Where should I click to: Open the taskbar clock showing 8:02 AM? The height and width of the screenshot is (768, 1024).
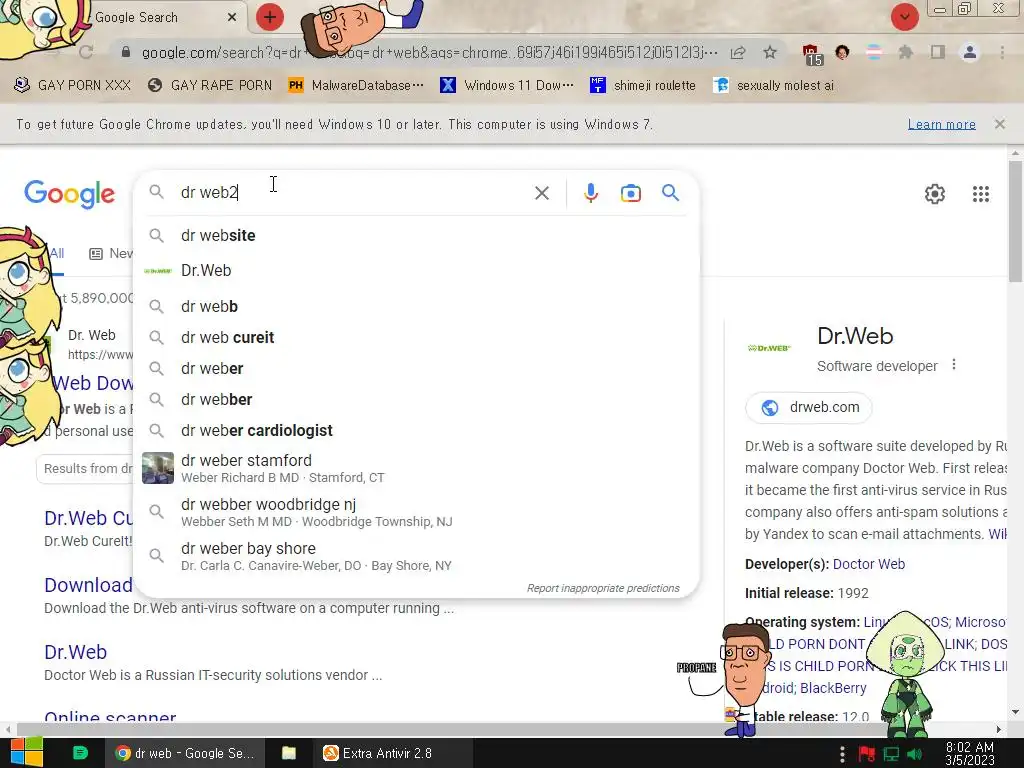(x=970, y=753)
